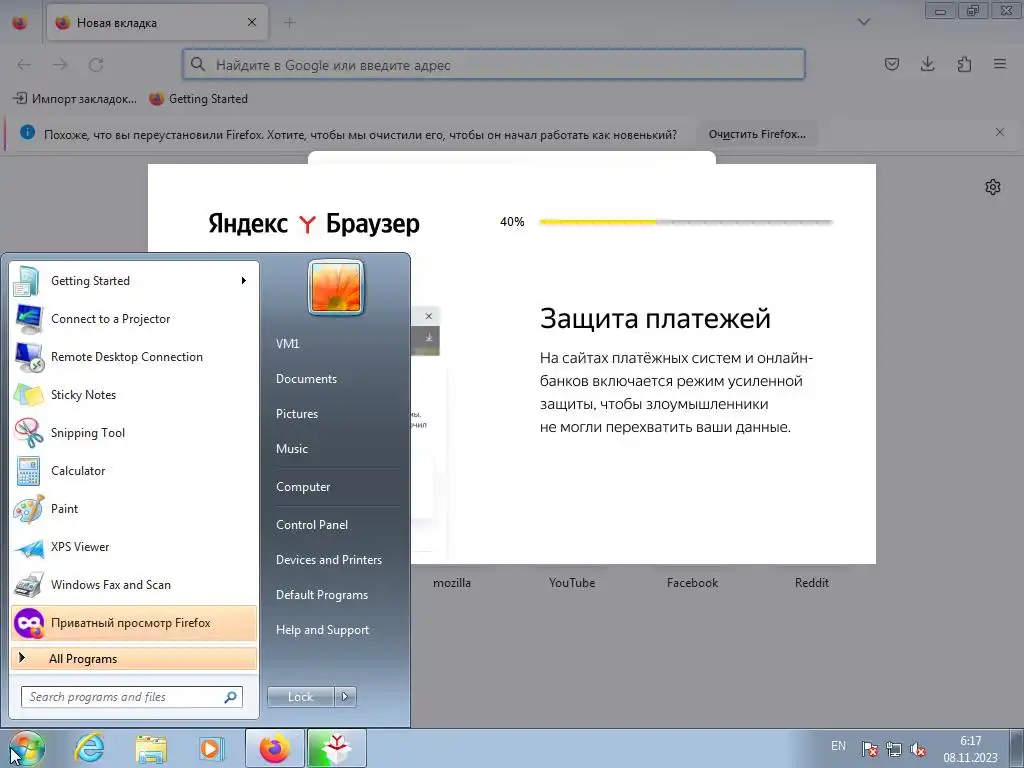Reload the page in Firefox
The width and height of the screenshot is (1024, 768).
pos(96,65)
